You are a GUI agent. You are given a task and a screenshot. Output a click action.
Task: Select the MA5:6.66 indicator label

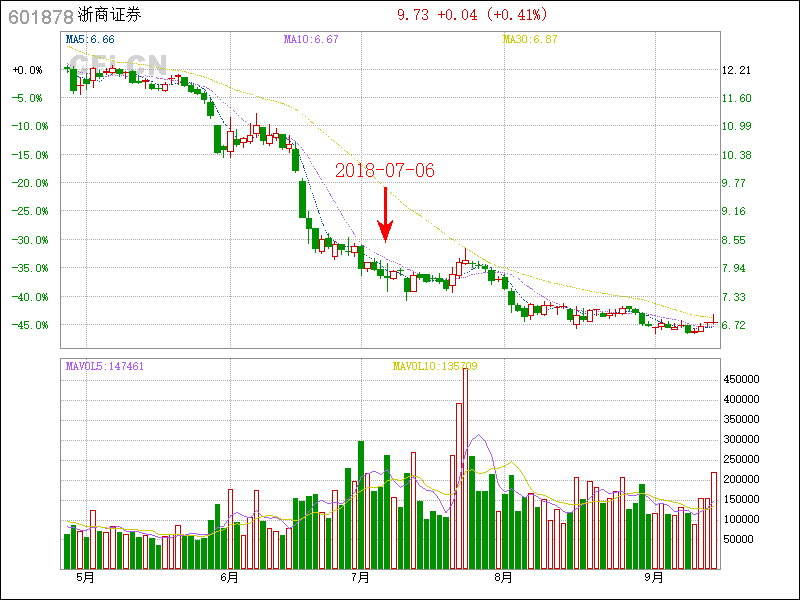[x=90, y=39]
